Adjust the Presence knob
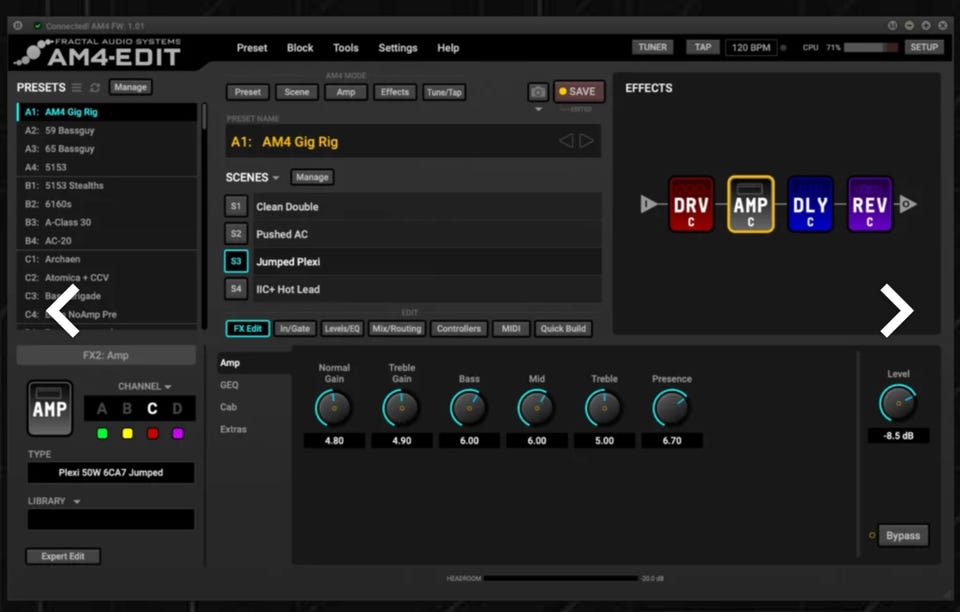Image resolution: width=960 pixels, height=612 pixels. (671, 408)
